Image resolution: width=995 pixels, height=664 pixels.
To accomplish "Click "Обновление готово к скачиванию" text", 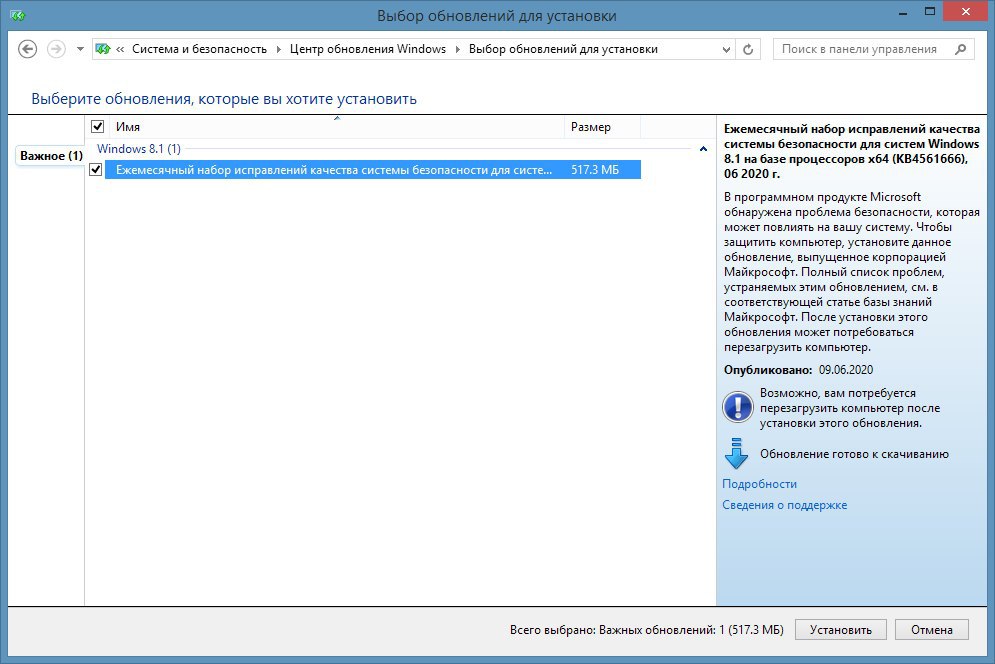I will pos(854,454).
